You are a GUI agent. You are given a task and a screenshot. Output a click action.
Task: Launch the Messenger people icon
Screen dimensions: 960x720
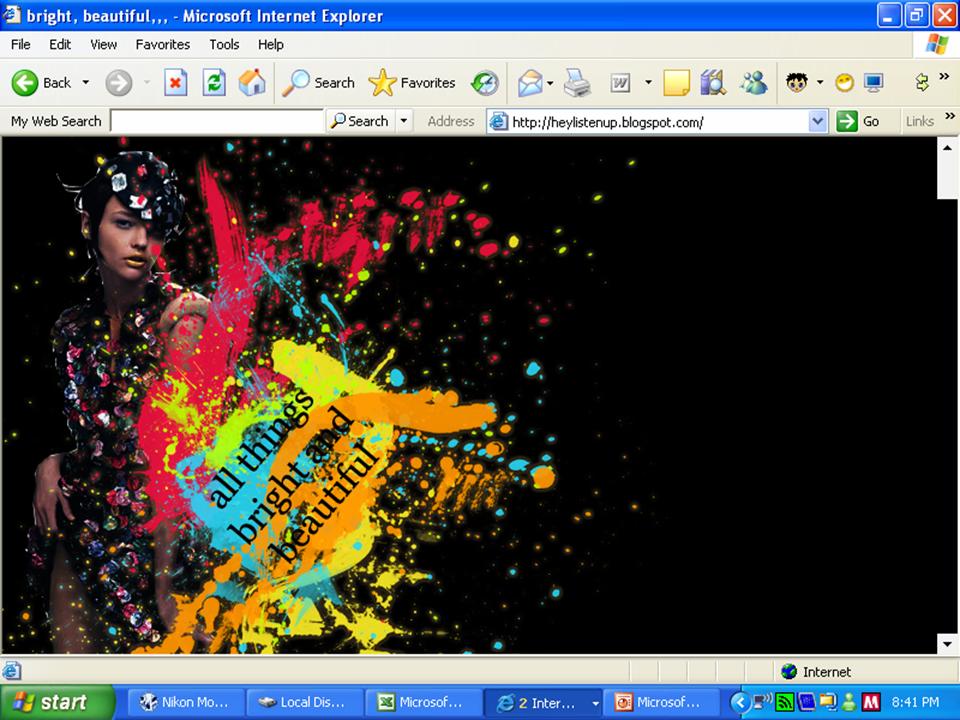coord(754,83)
